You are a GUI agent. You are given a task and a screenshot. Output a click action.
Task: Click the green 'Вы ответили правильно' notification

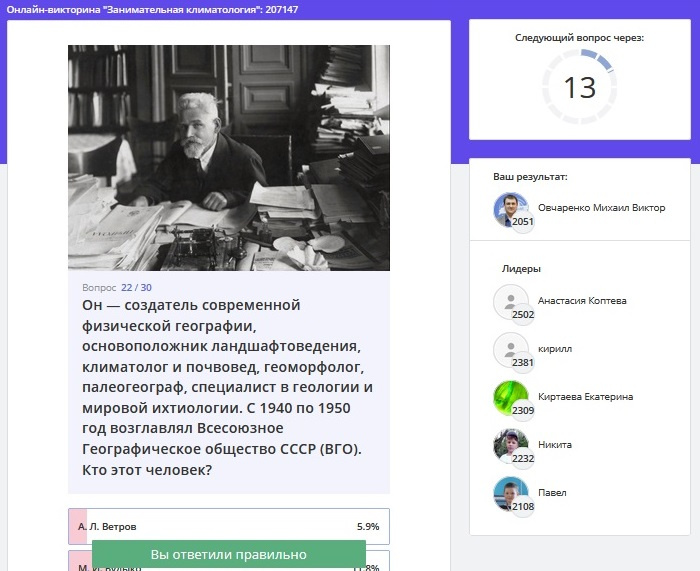pos(228,554)
